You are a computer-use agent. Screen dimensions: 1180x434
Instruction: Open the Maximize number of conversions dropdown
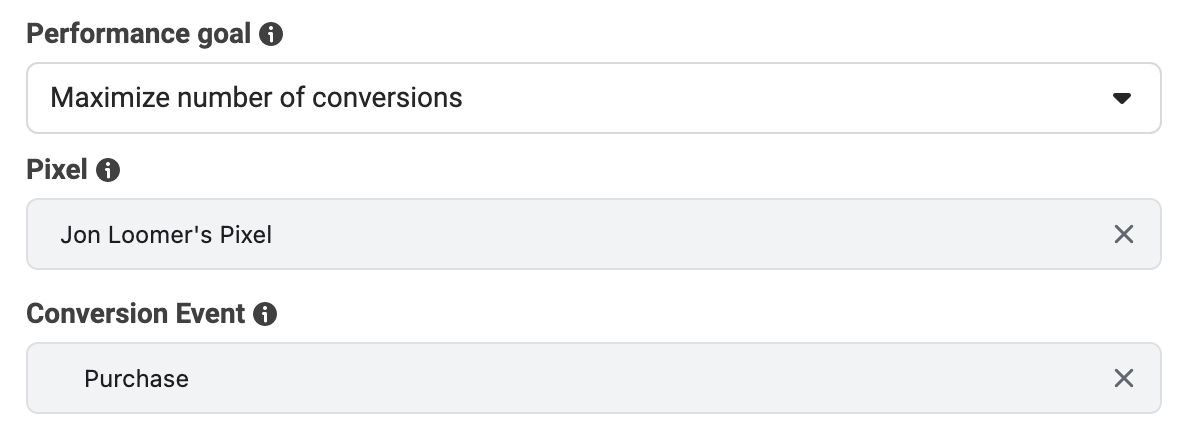click(x=594, y=98)
